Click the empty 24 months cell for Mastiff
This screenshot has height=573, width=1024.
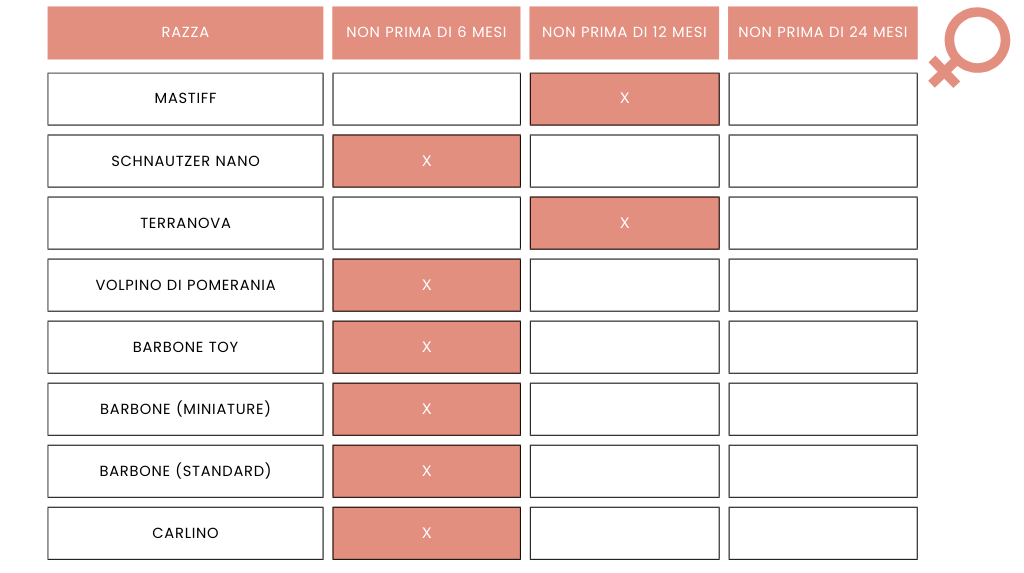click(822, 99)
